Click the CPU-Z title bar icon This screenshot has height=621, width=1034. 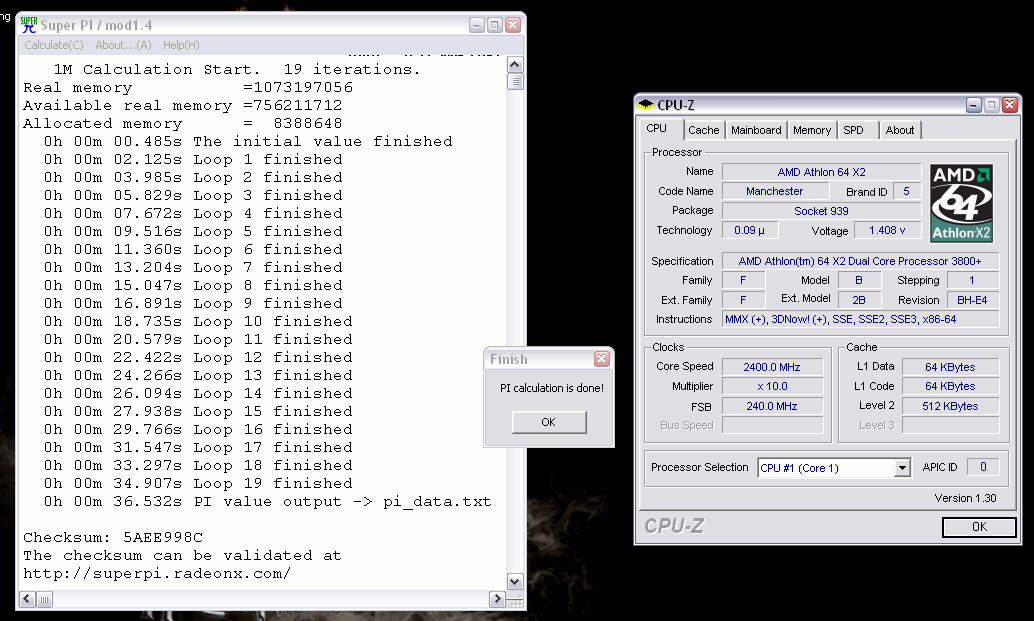[646, 105]
